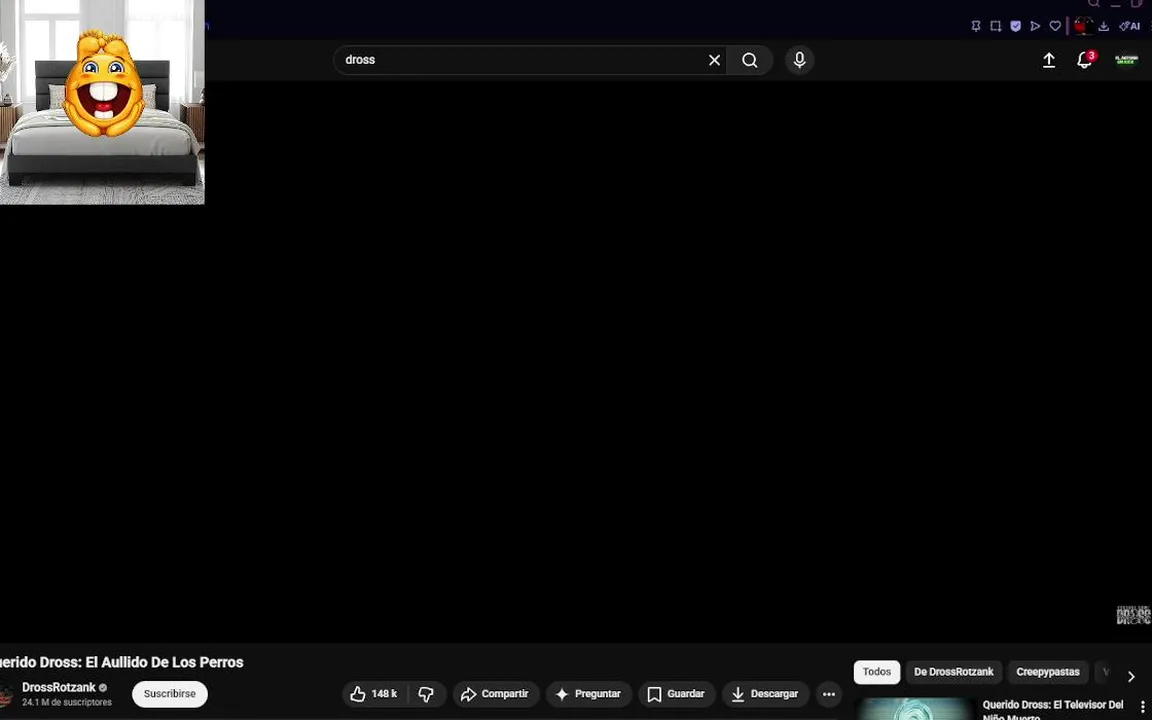Click the magnifier search button
Viewport: 1152px width, 720px height.
[x=749, y=60]
